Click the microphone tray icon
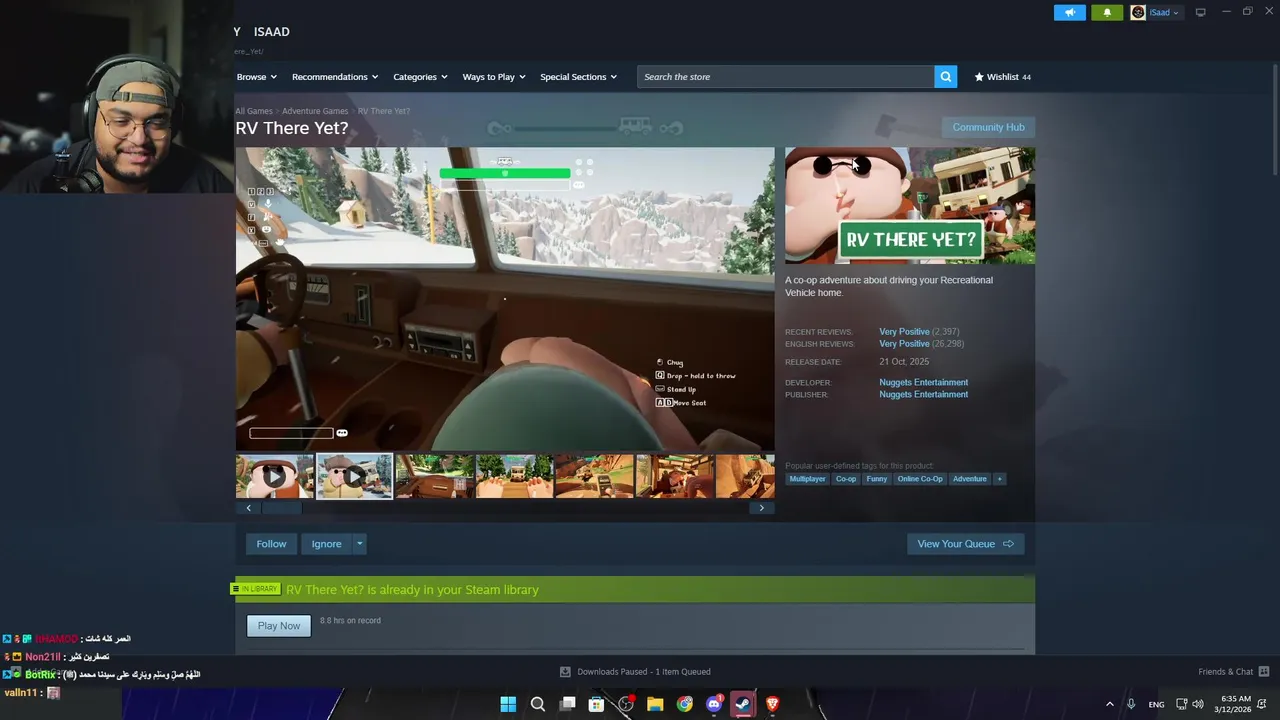Screen dimensions: 1280x720 pyautogui.click(x=1131, y=704)
